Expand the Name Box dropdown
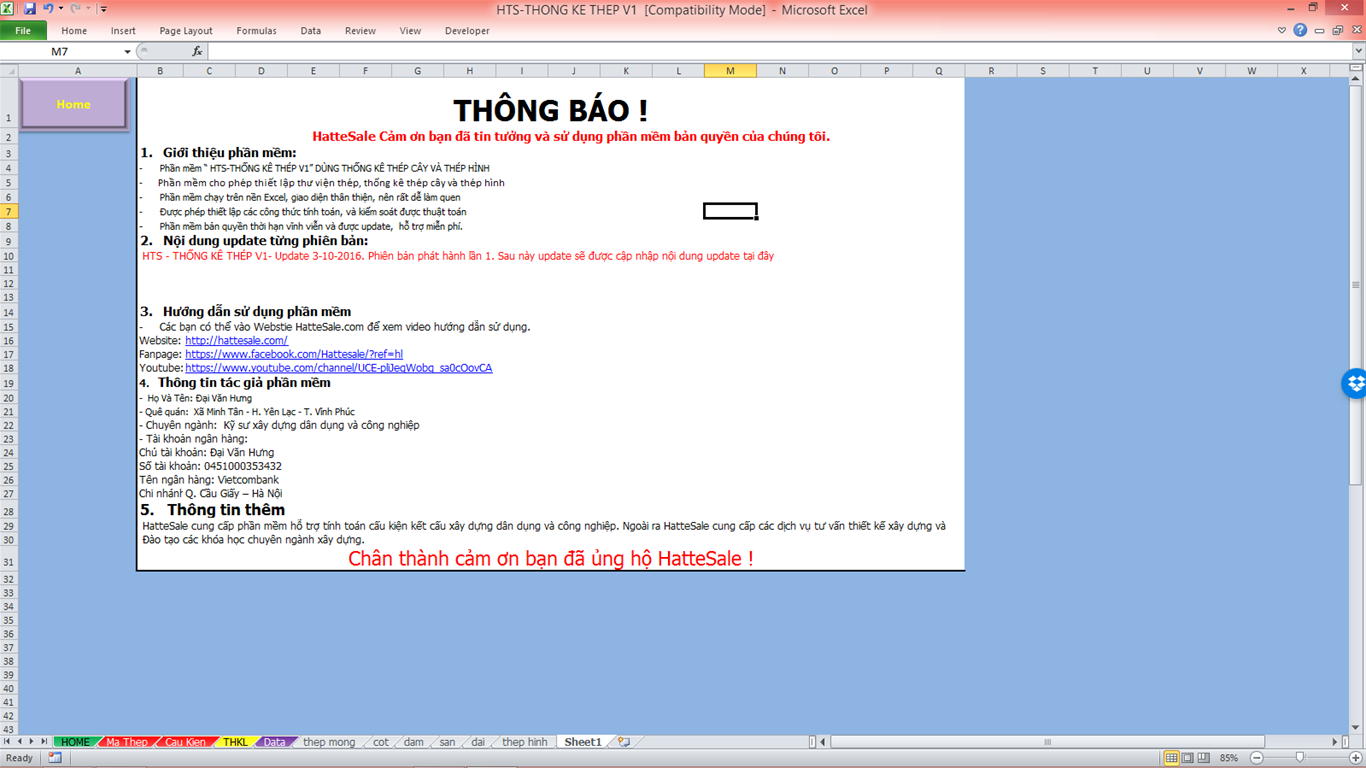1366x768 pixels. [127, 51]
